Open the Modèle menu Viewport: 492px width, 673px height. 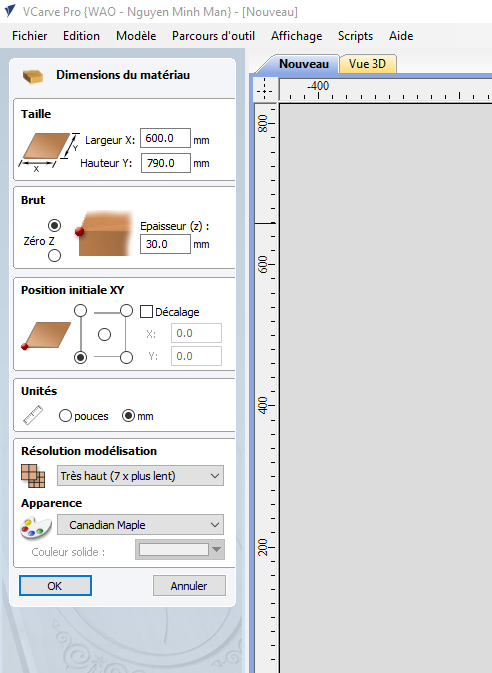point(136,36)
